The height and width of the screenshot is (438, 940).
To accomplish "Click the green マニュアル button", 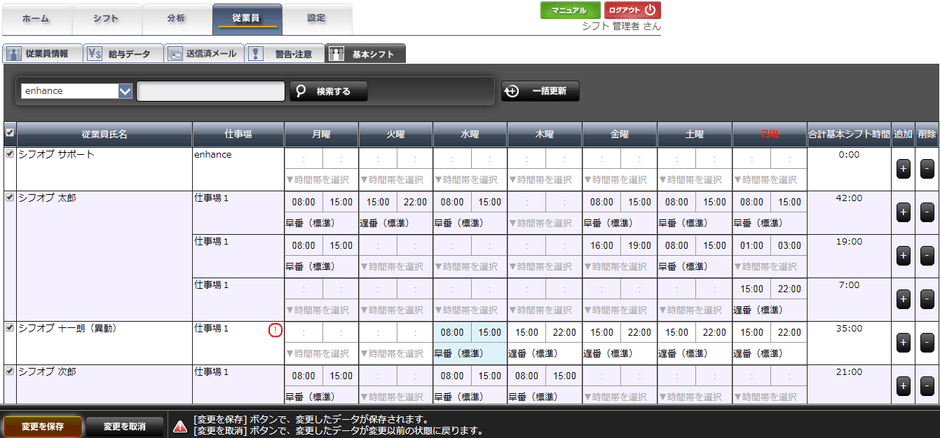I will click(x=570, y=10).
